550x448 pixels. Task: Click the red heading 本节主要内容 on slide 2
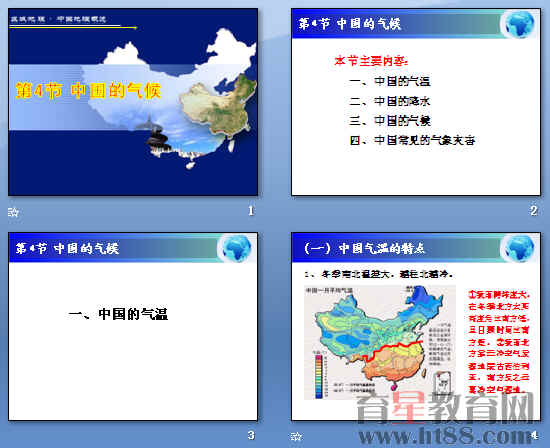click(x=371, y=61)
